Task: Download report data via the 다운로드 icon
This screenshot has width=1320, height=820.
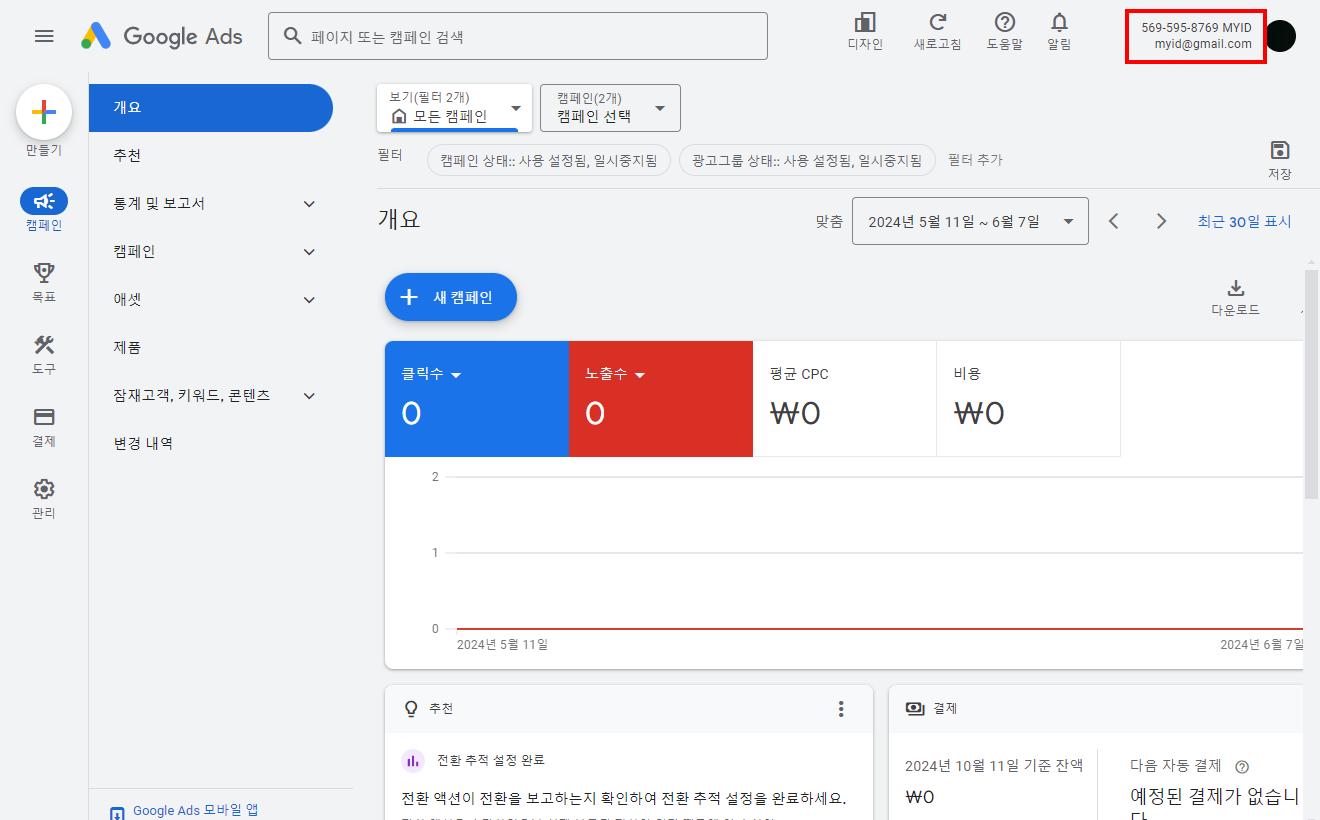Action: (x=1236, y=292)
